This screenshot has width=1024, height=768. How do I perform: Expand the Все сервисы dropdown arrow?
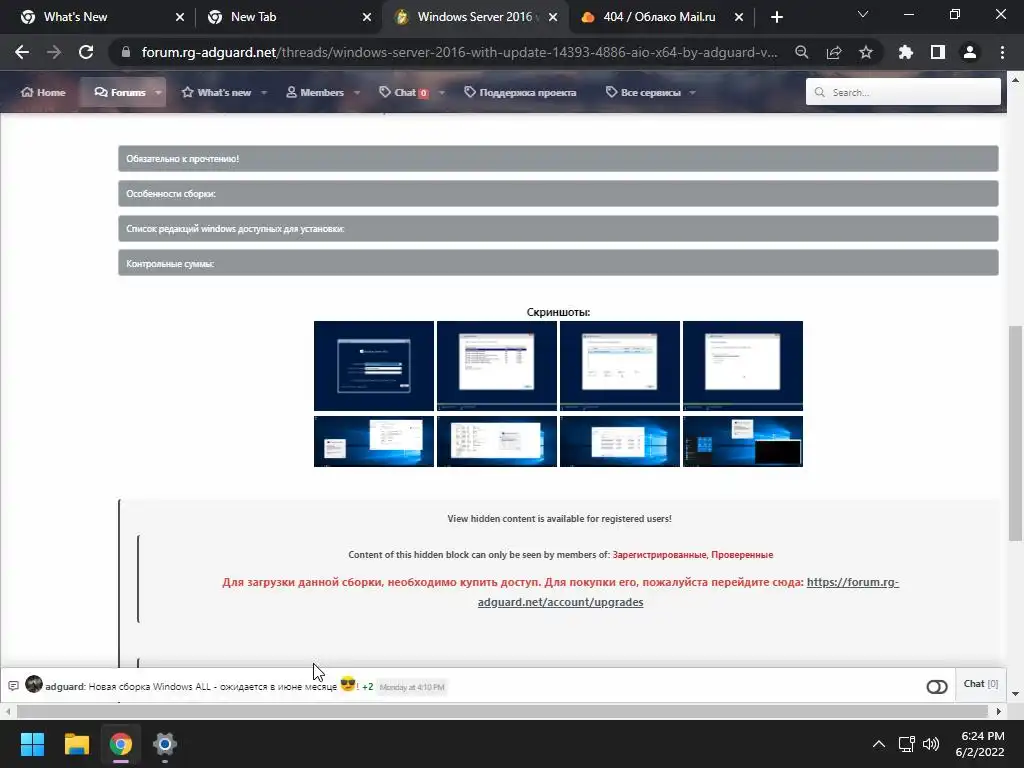[692, 92]
